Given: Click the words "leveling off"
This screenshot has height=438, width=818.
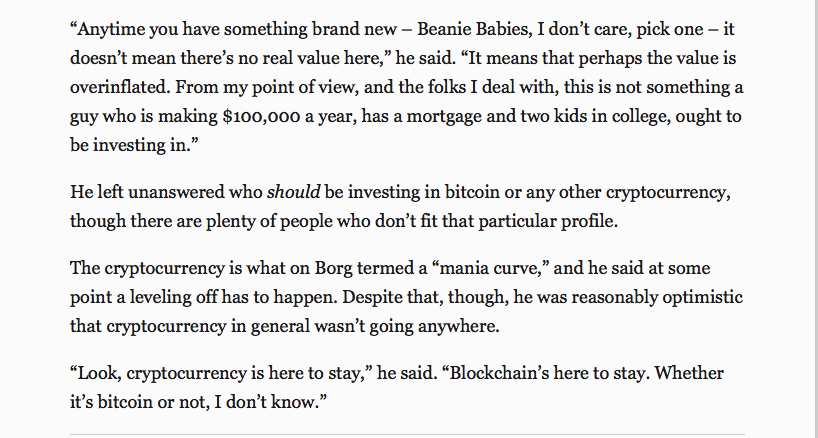Looking at the screenshot, I should click(x=174, y=298).
